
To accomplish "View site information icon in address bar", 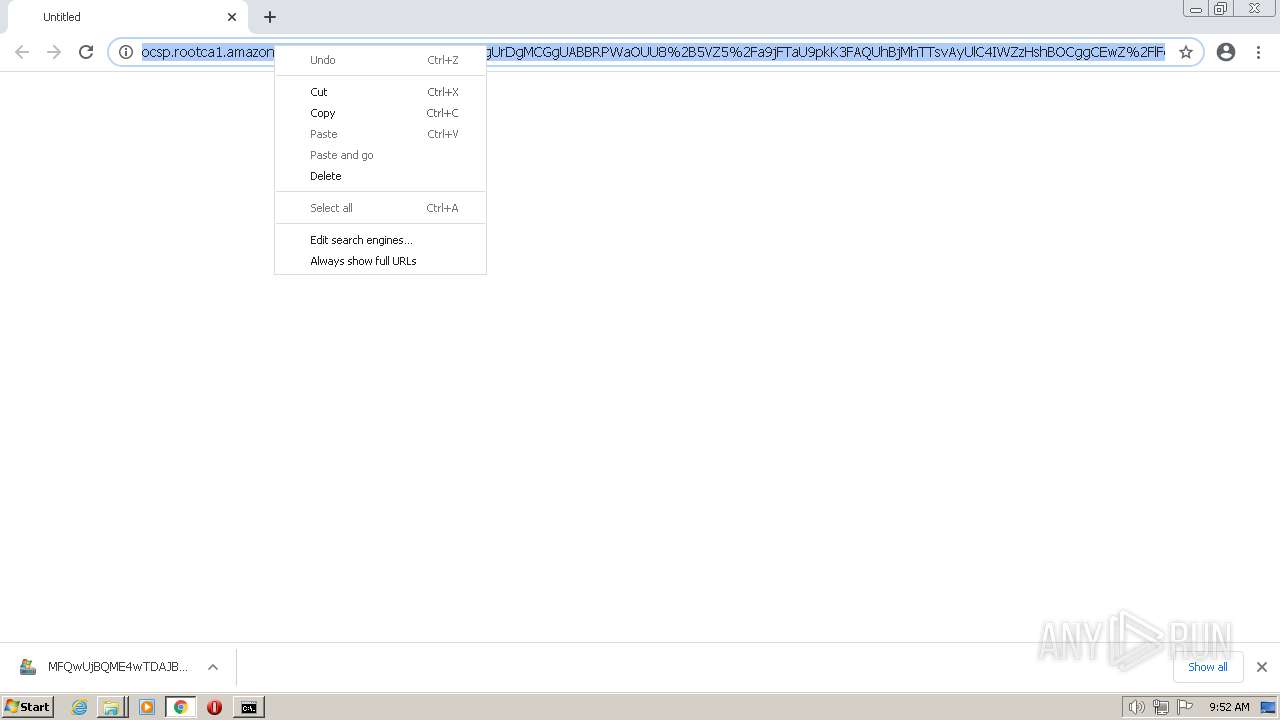I will pyautogui.click(x=126, y=52).
